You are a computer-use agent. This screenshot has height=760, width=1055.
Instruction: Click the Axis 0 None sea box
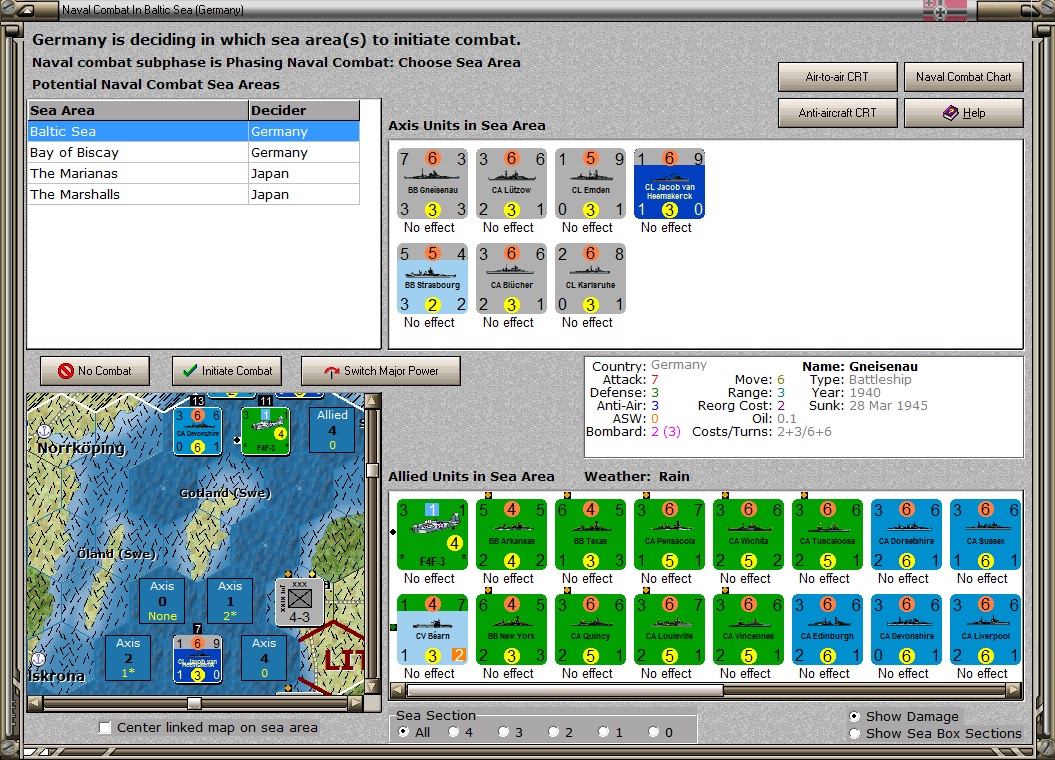click(162, 601)
